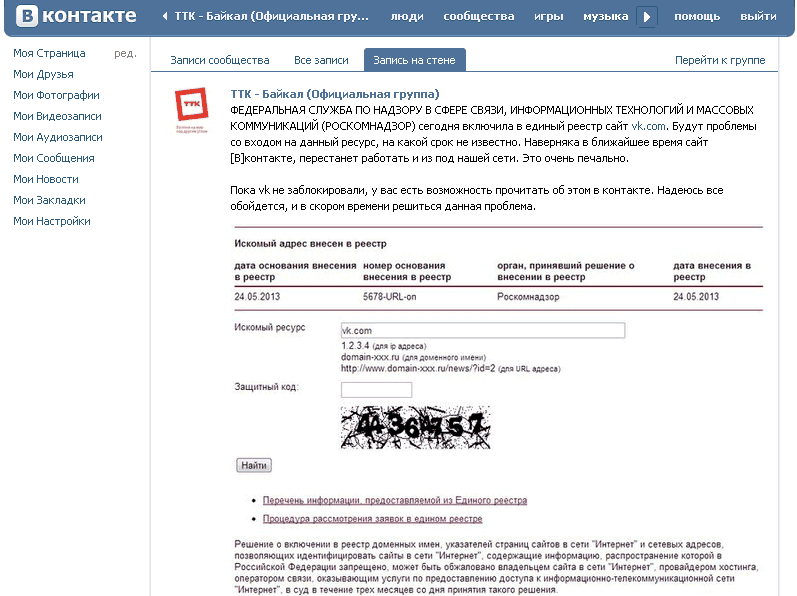Click the Найти button
This screenshot has height=596, width=797.
tap(254, 465)
